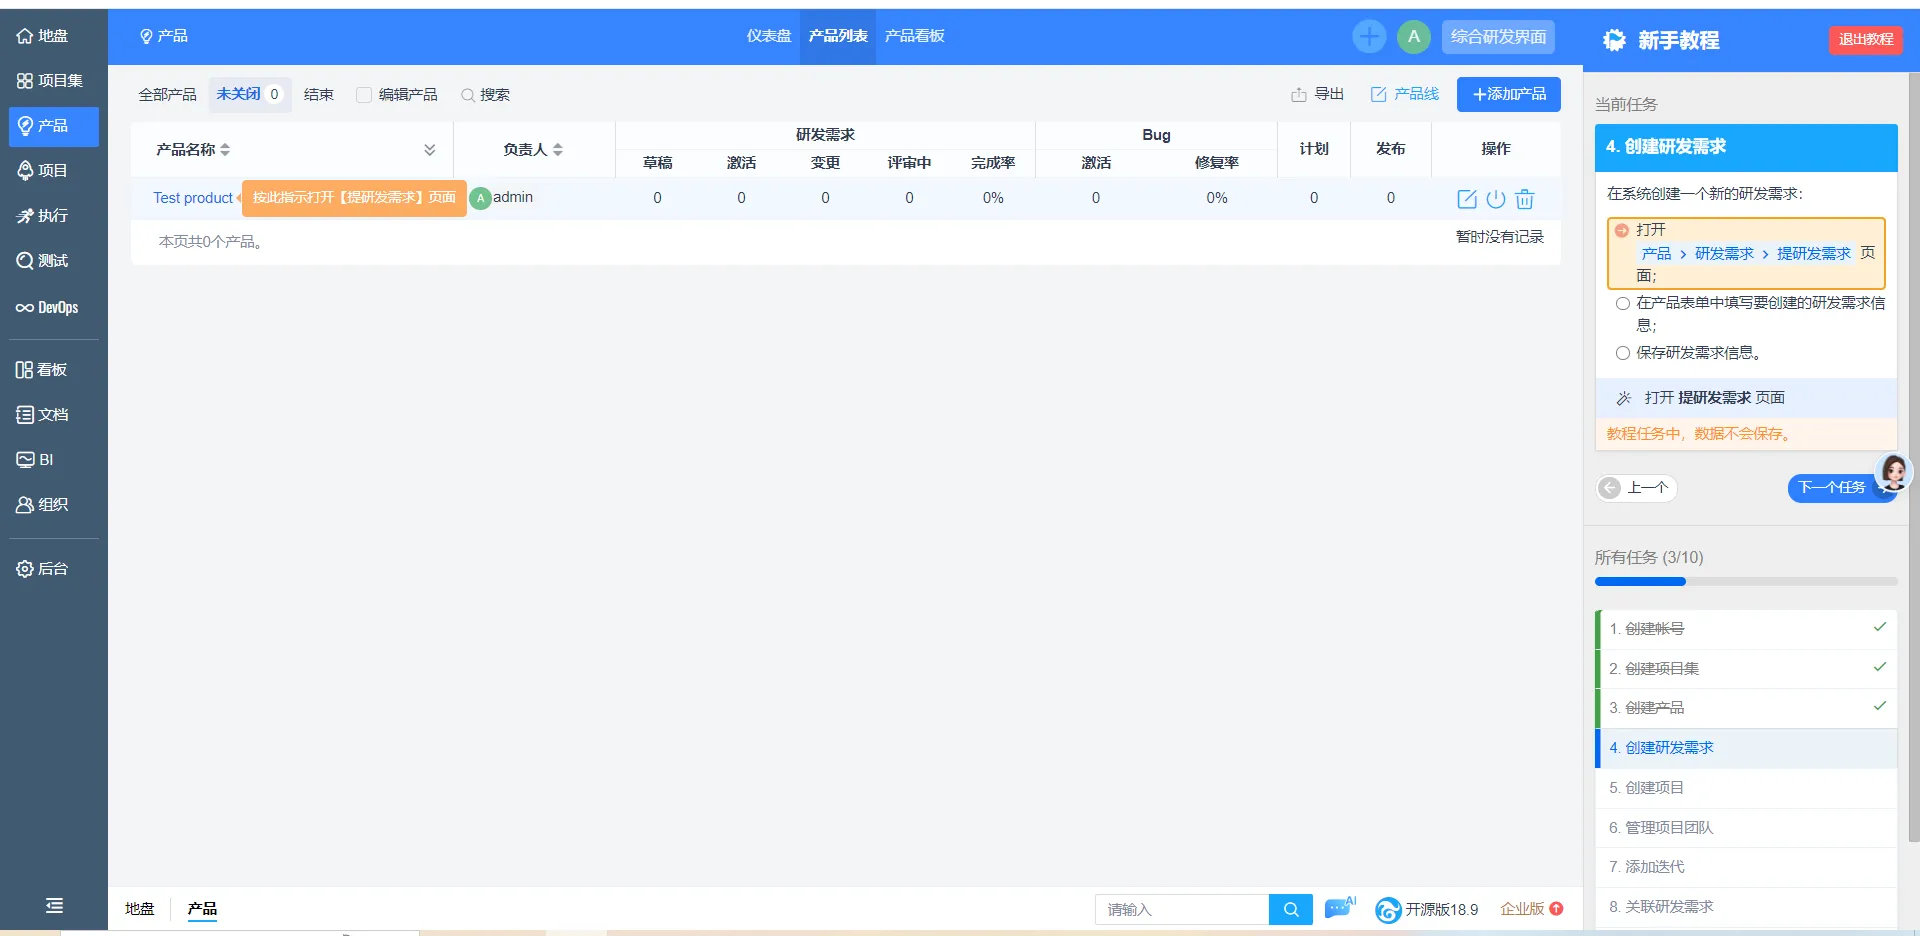Click the 搜索 search toggle

point(486,95)
